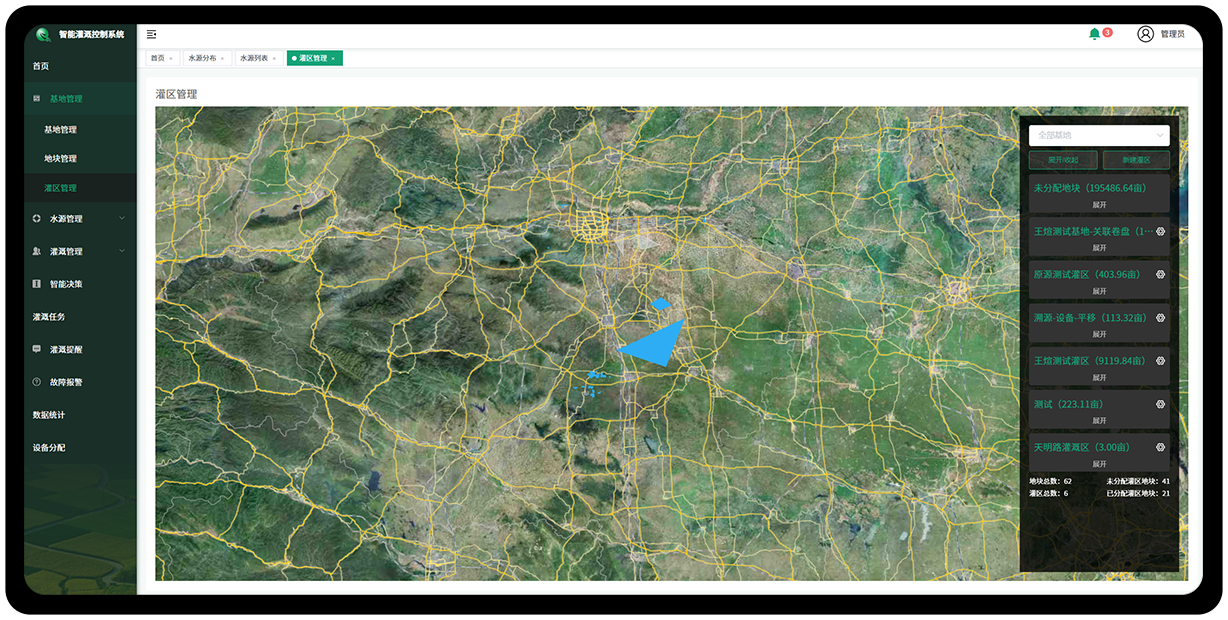
Task: Expand the 水源管理 sidebar menu
Action: pos(80,218)
